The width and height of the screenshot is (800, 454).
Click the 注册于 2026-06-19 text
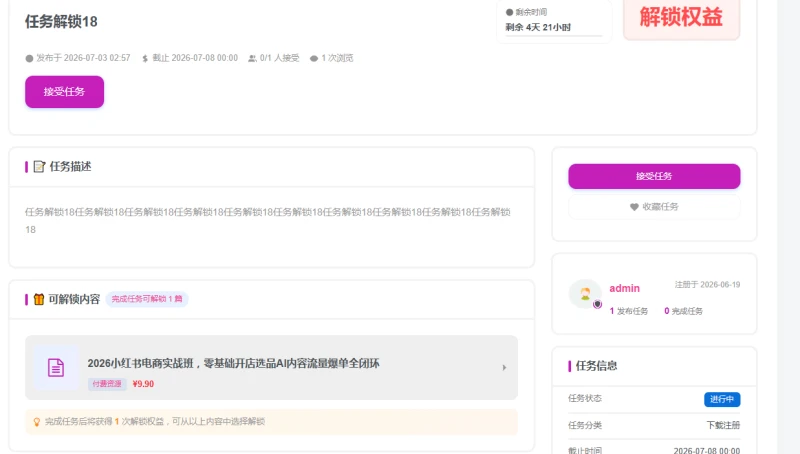tap(708, 285)
